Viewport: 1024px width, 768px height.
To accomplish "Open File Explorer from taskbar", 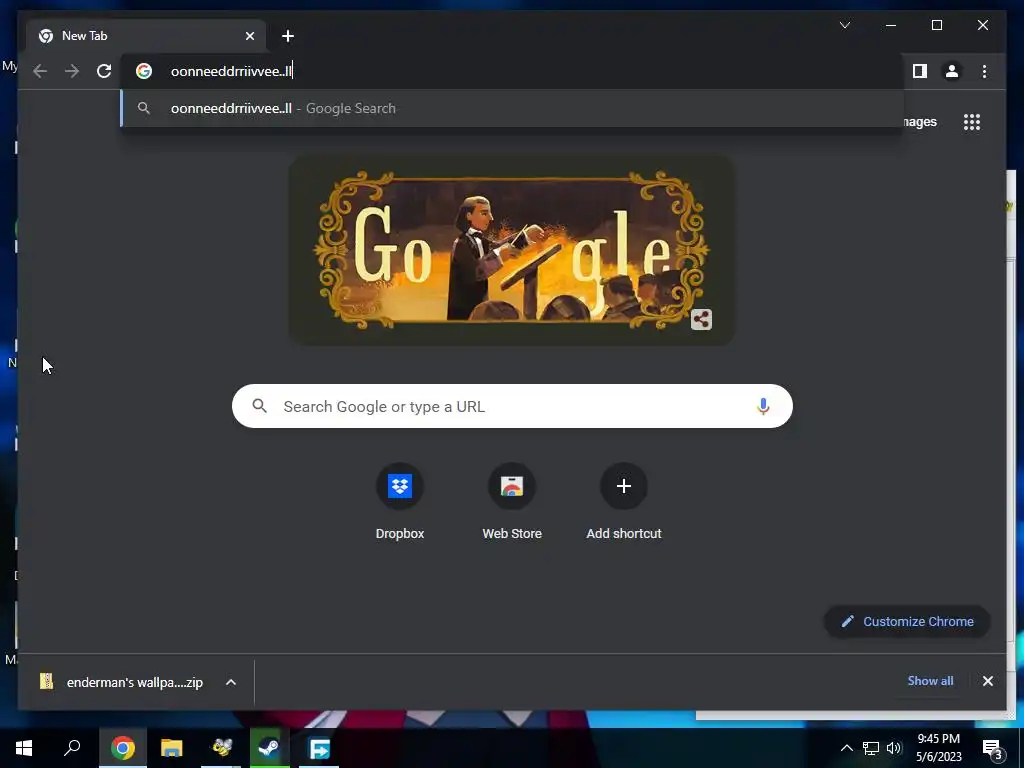I will [x=172, y=748].
